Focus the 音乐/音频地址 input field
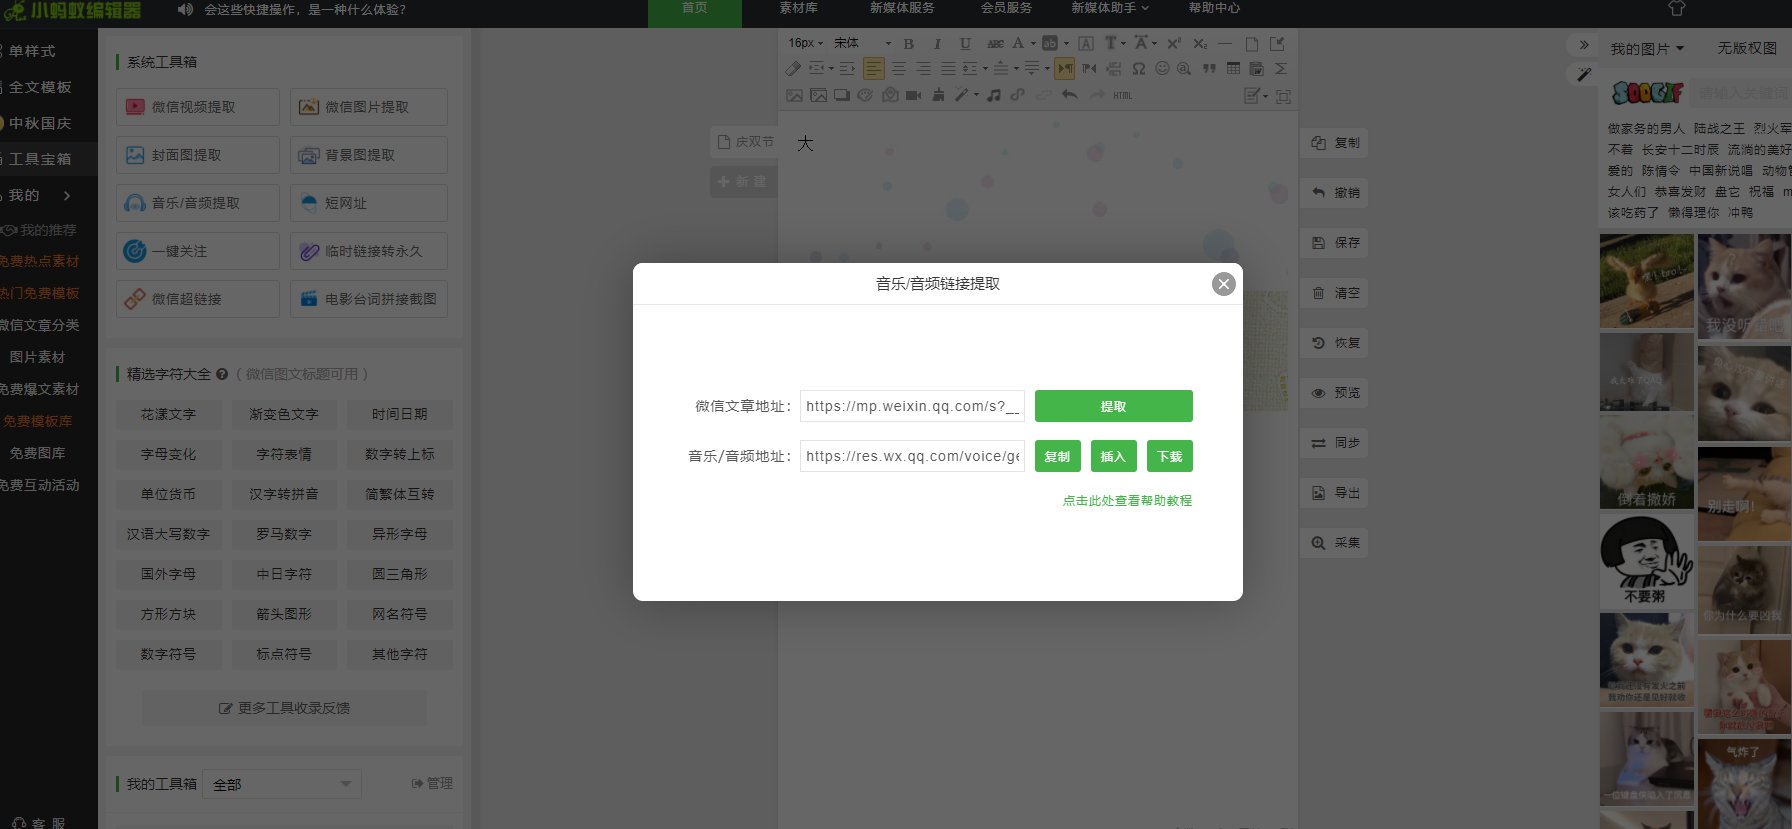 click(x=912, y=456)
